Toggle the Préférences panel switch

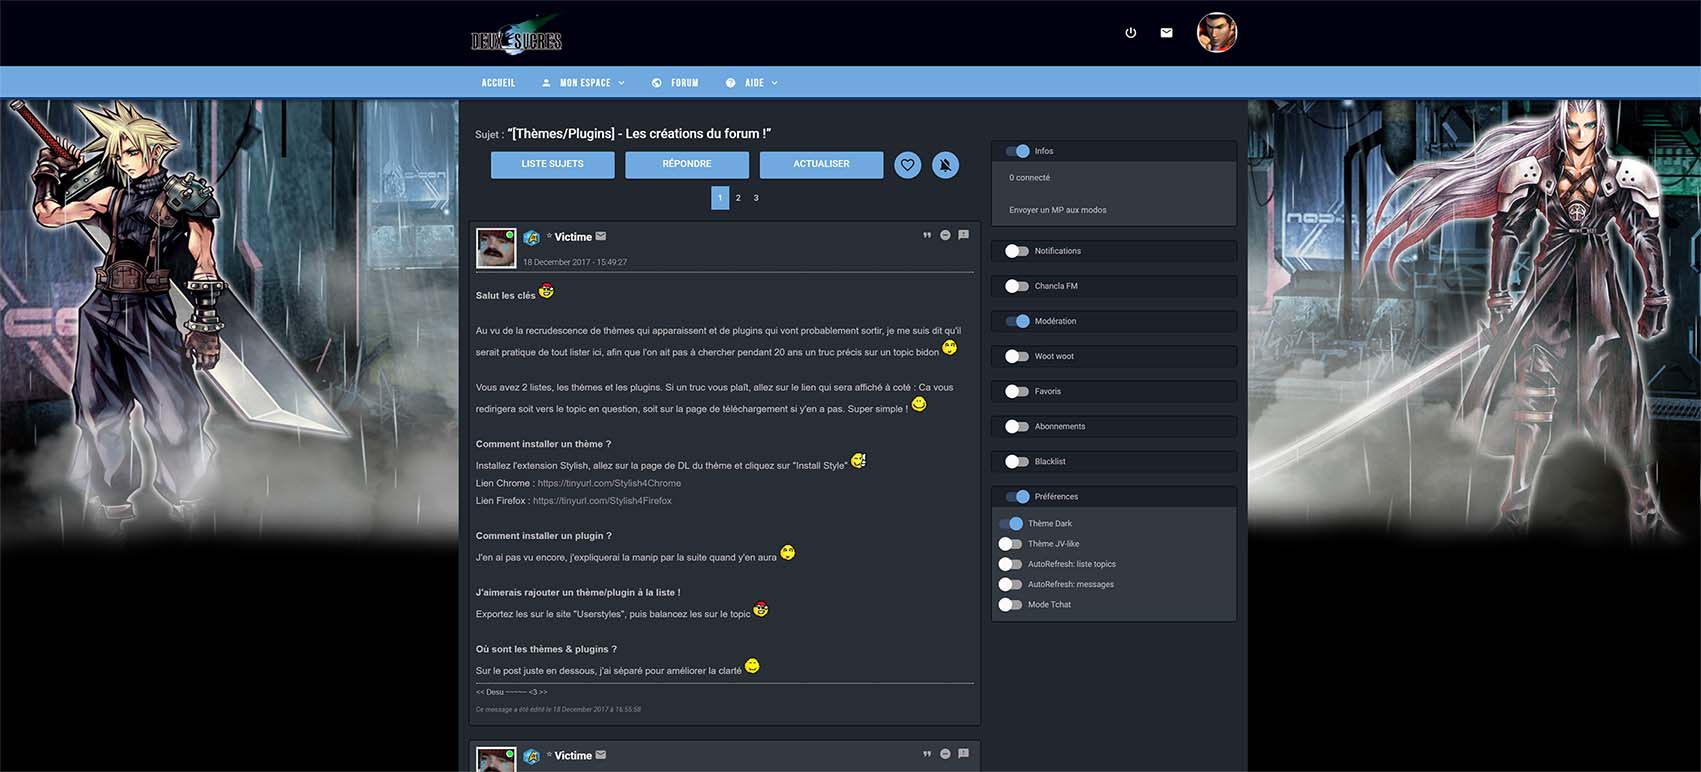pos(1018,496)
